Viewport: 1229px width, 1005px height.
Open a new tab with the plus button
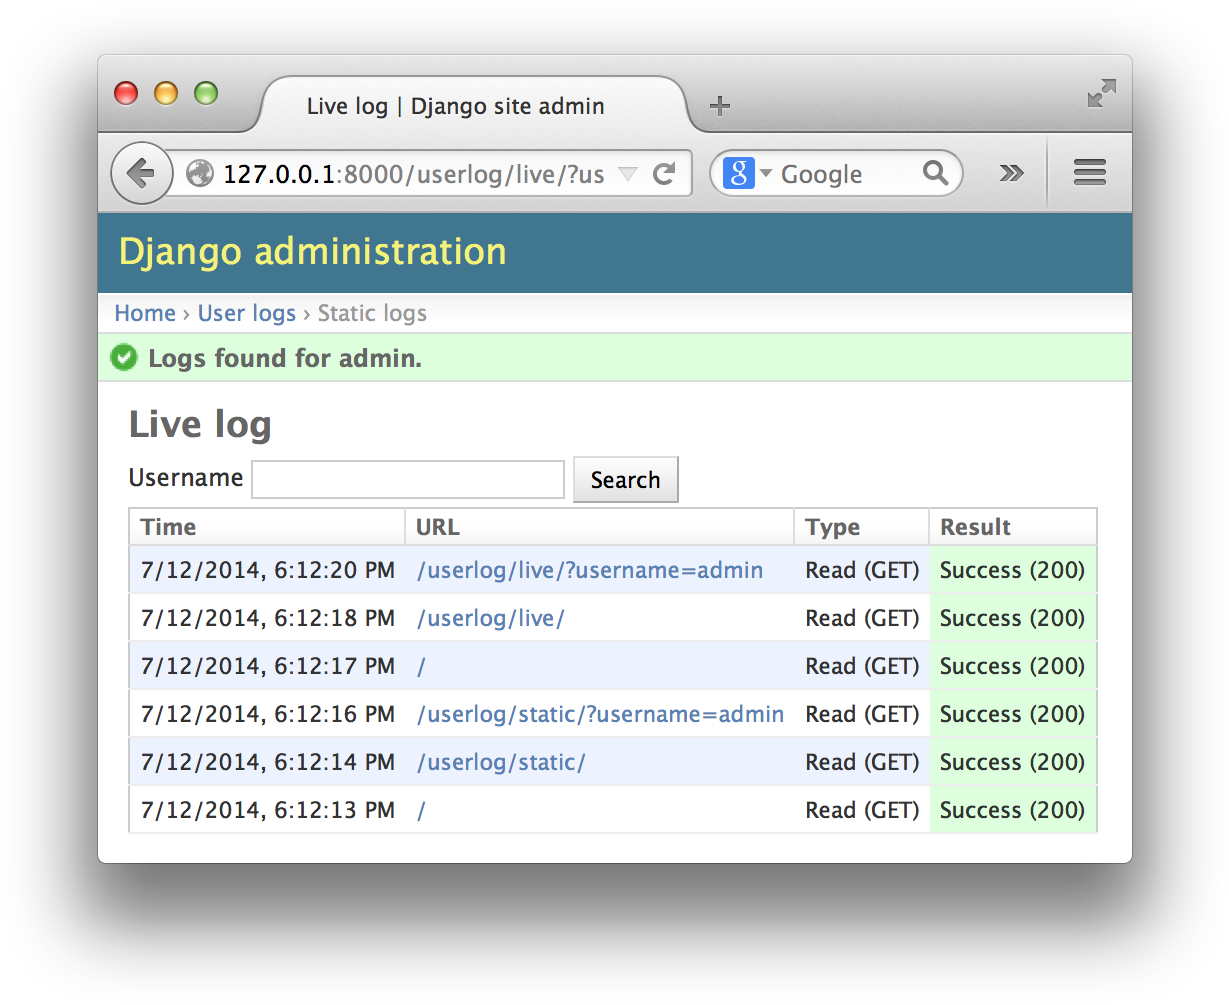pyautogui.click(x=720, y=106)
